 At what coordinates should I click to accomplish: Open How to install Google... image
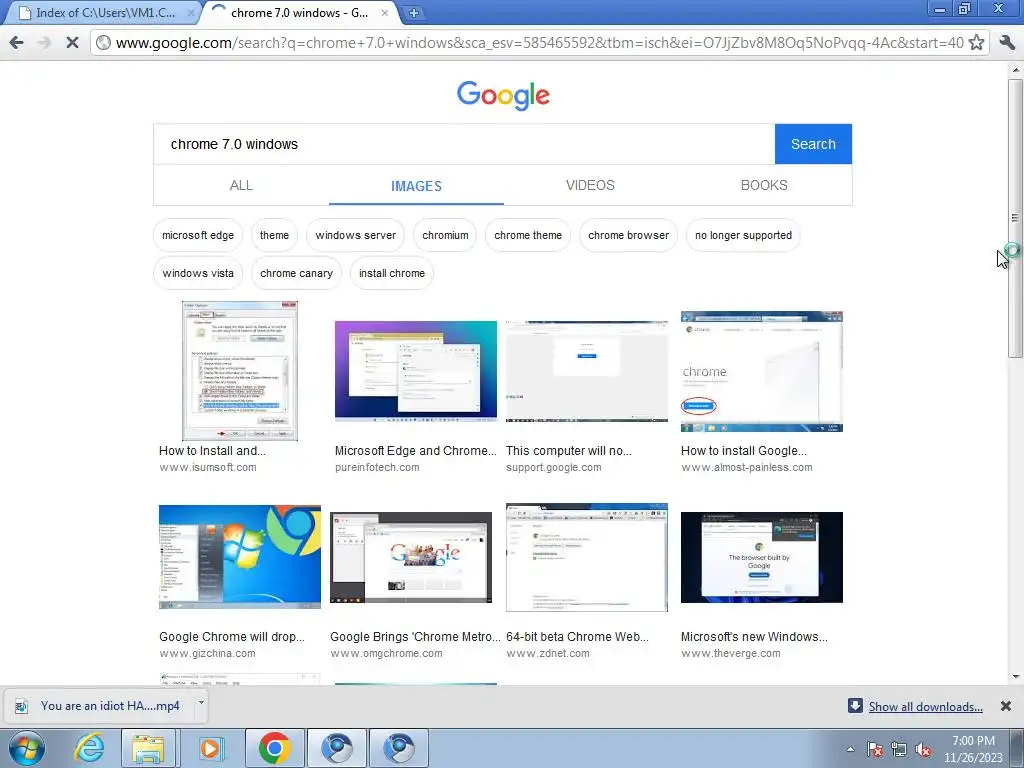coord(761,371)
